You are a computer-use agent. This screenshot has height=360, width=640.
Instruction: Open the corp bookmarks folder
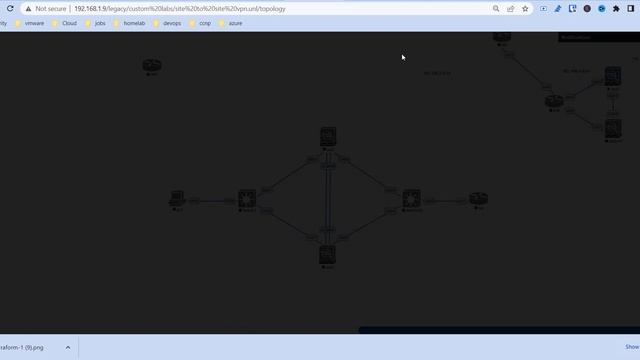pos(200,23)
